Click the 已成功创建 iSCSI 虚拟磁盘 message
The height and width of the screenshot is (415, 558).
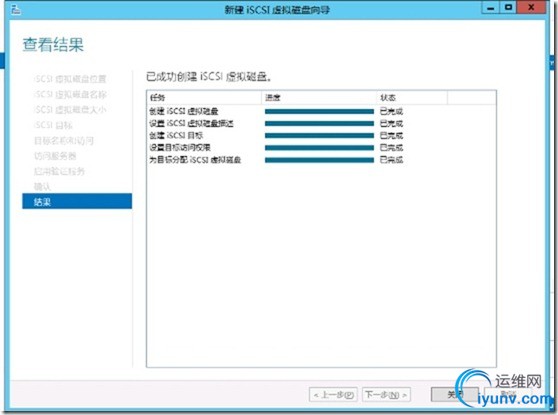tap(210, 77)
